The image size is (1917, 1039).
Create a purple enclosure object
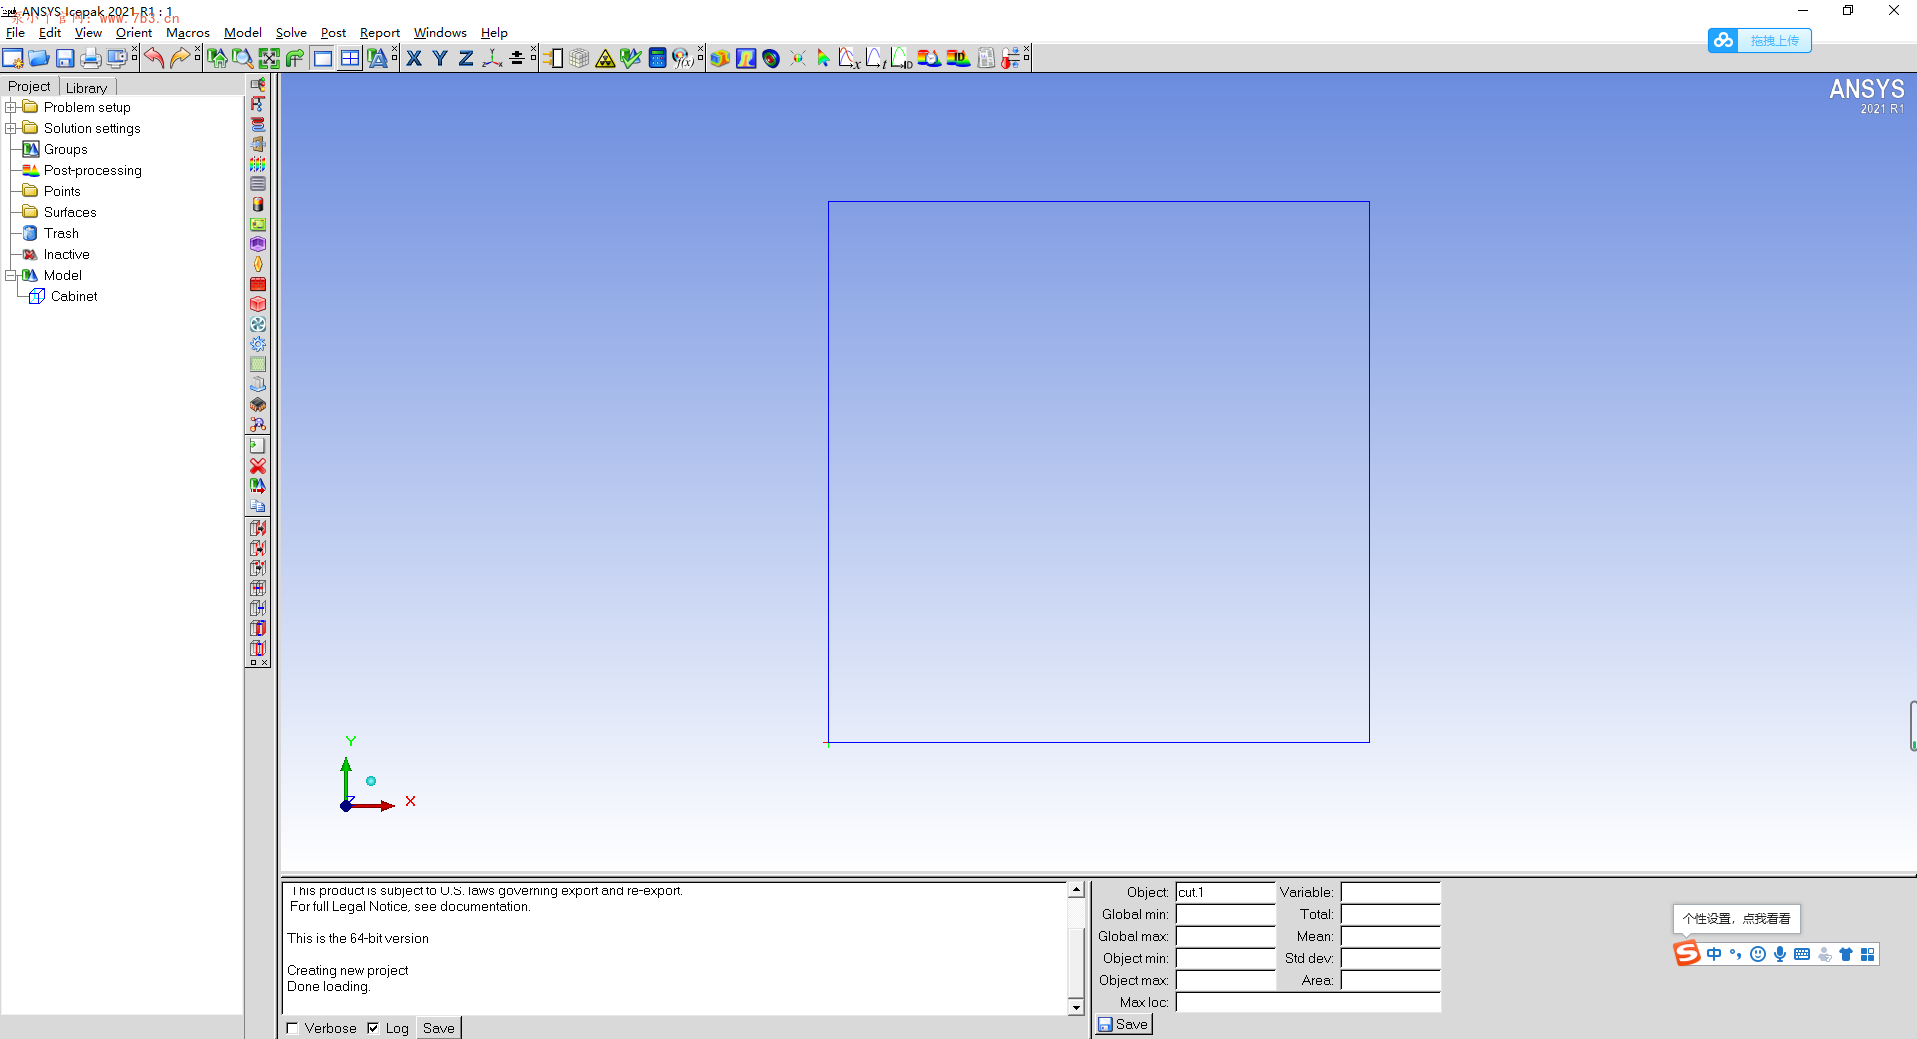point(258,245)
